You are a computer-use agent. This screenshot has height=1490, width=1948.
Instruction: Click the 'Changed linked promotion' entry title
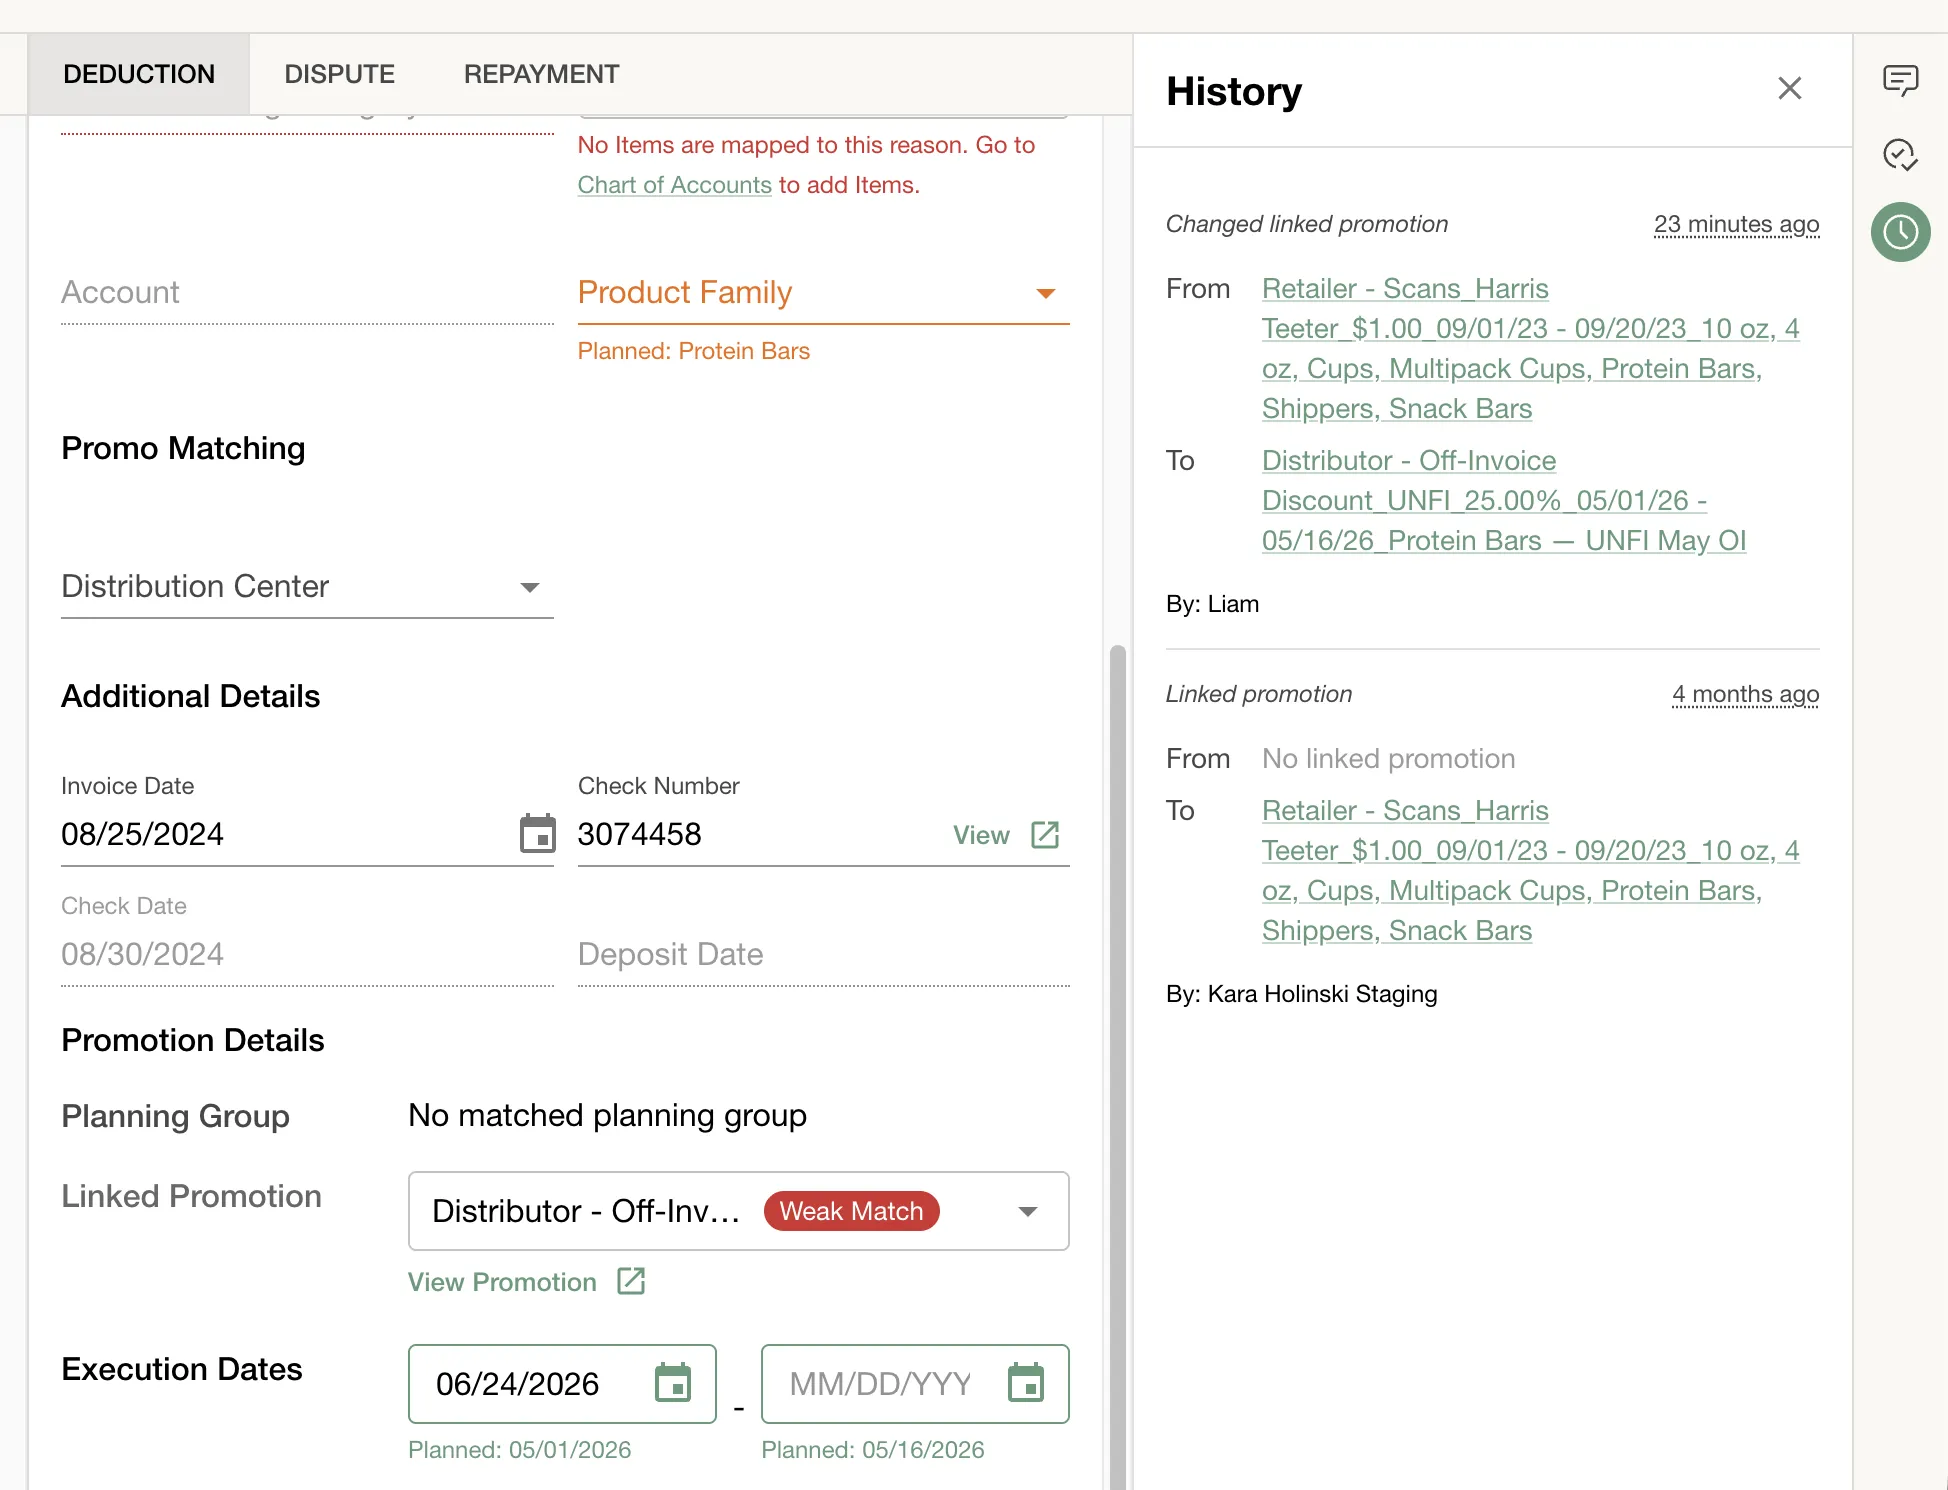[1307, 224]
